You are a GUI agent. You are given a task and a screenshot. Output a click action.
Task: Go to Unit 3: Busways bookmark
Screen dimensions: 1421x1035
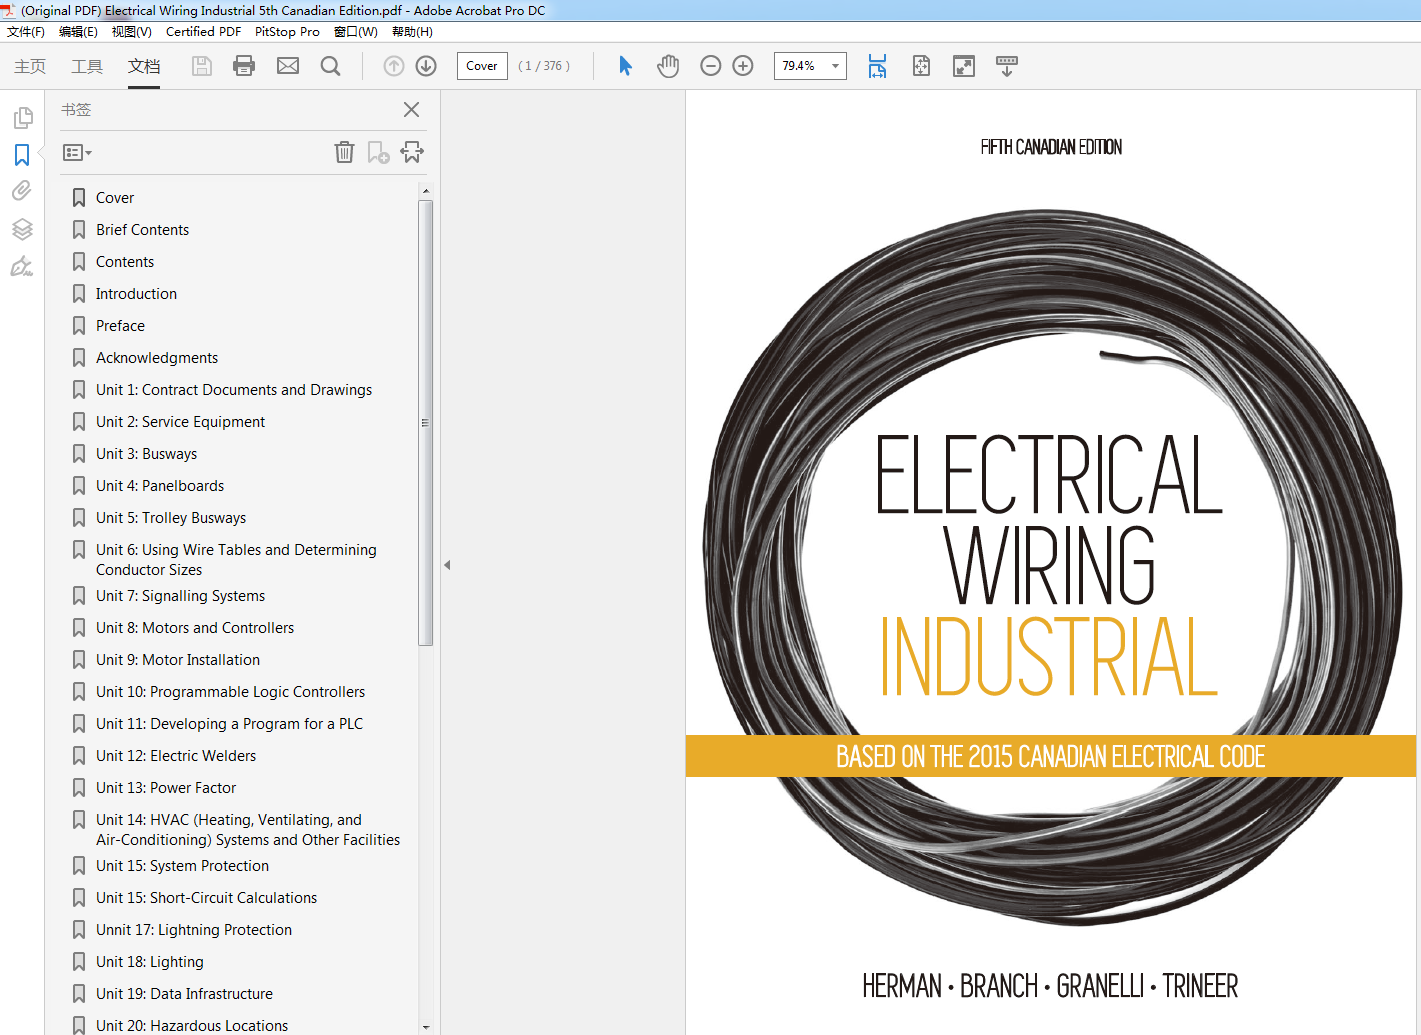pos(146,454)
